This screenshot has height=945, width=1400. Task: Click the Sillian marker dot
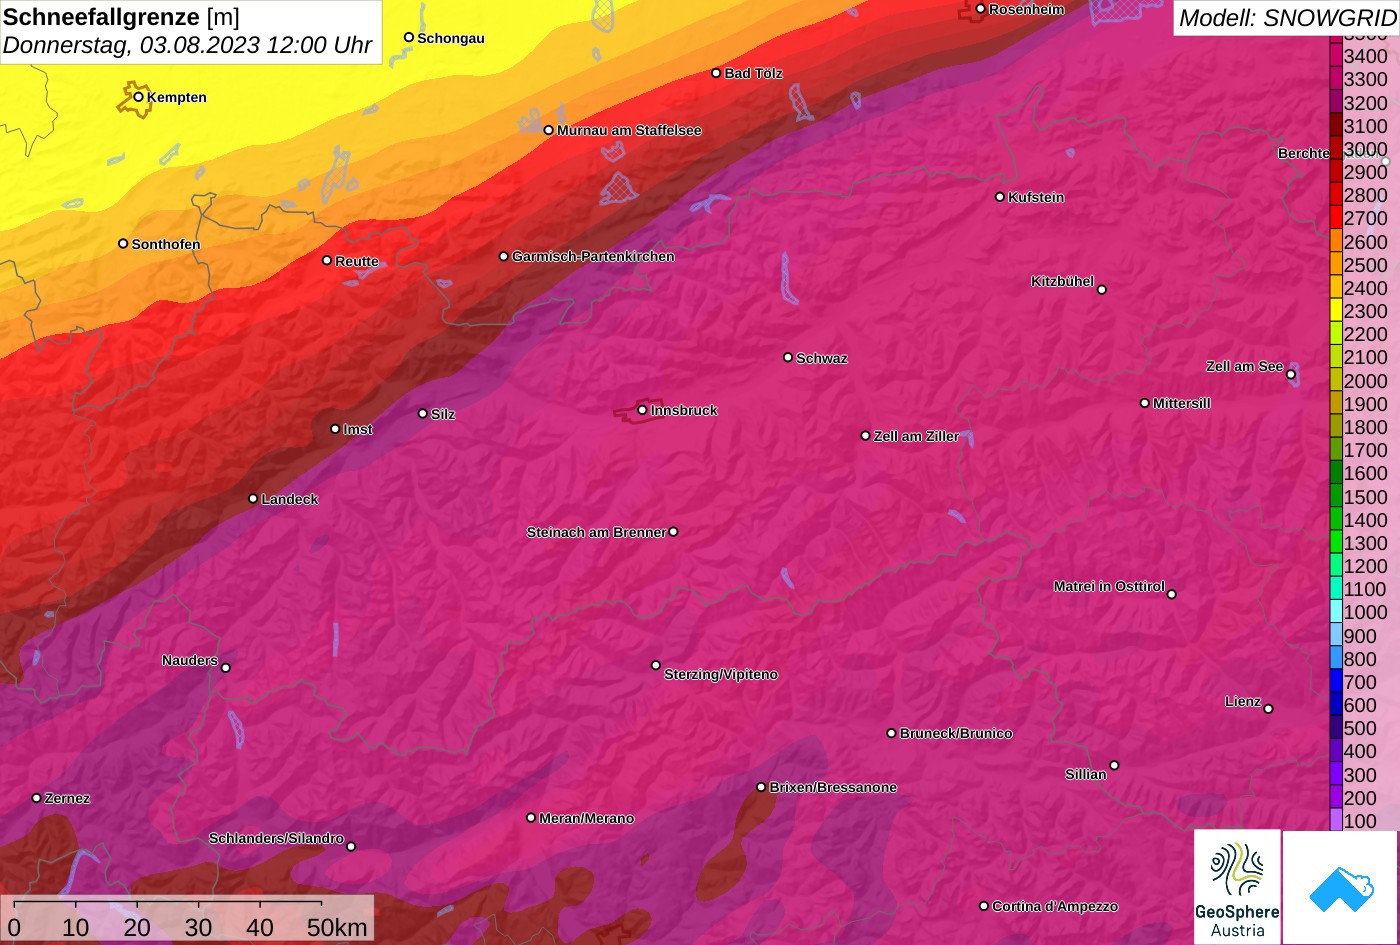click(1114, 766)
